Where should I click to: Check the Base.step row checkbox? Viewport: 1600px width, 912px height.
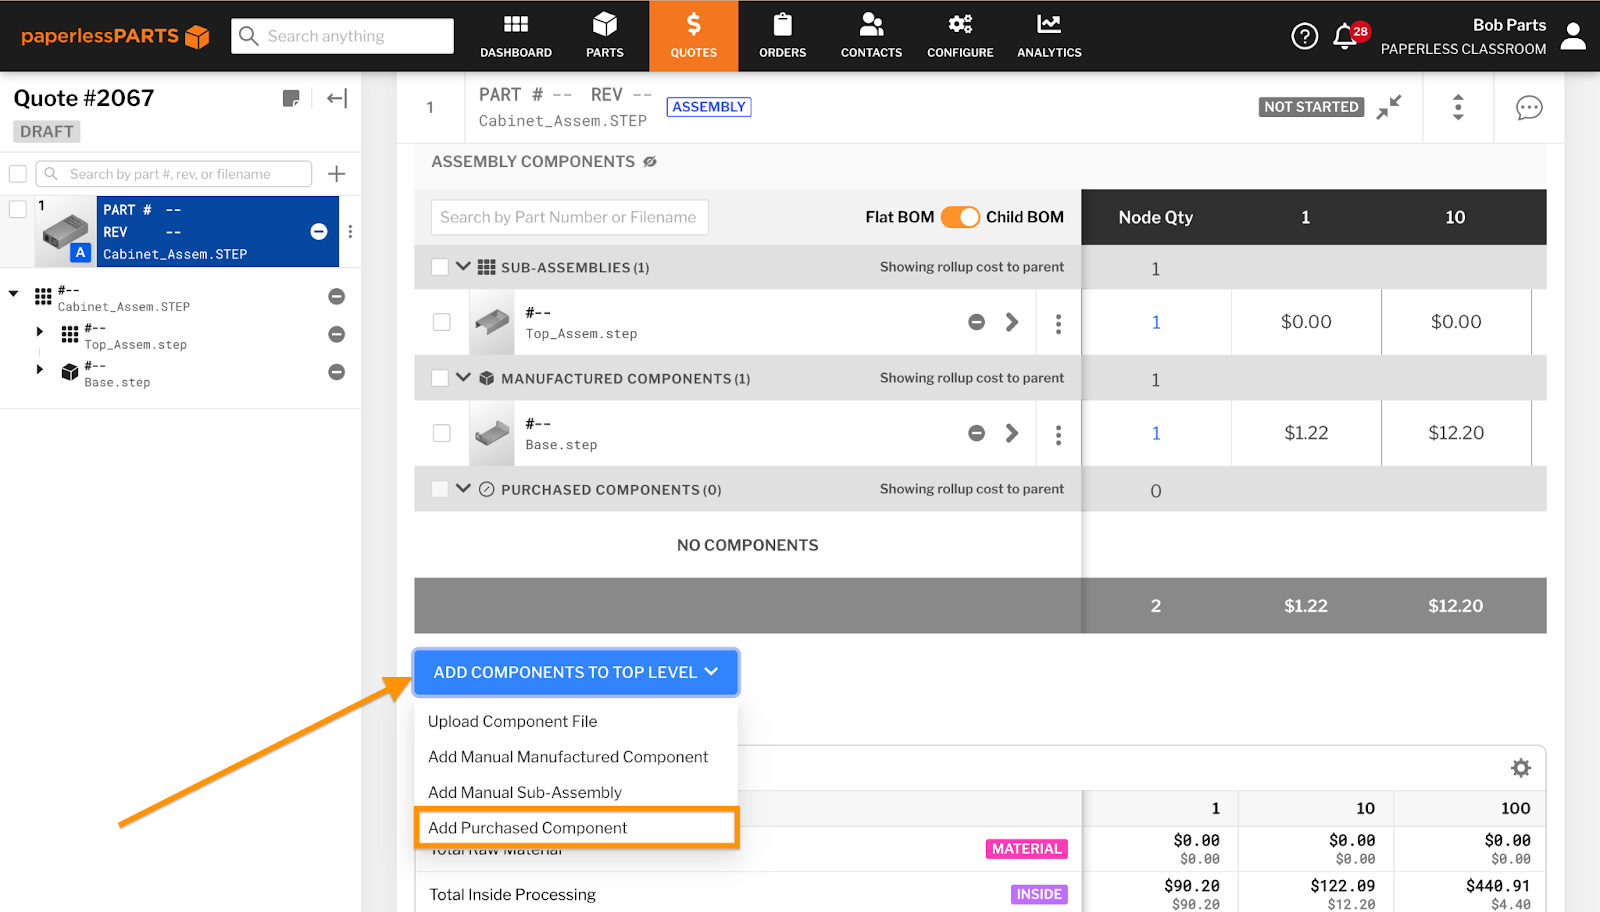(442, 433)
